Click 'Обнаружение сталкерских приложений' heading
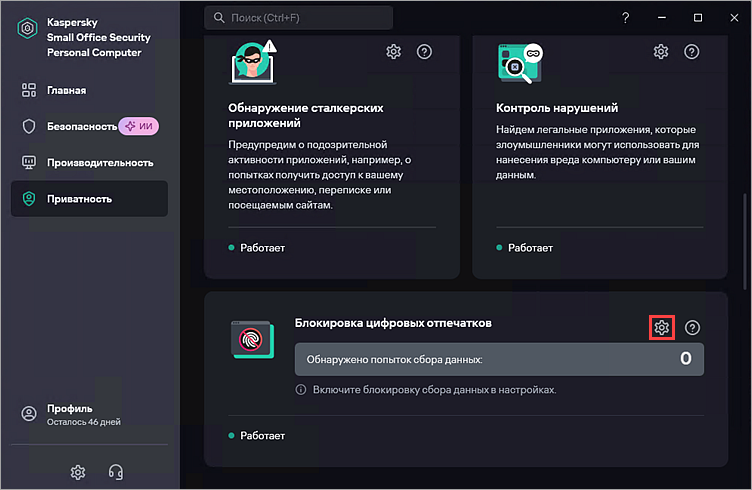 tap(306, 116)
